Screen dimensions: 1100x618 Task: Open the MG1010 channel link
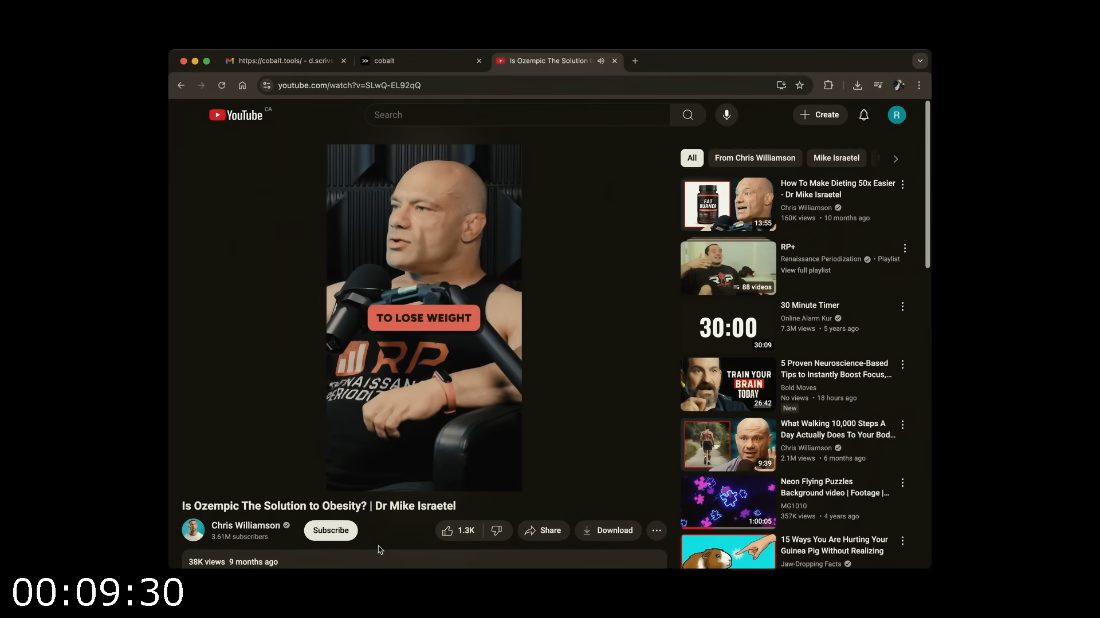(x=793, y=506)
